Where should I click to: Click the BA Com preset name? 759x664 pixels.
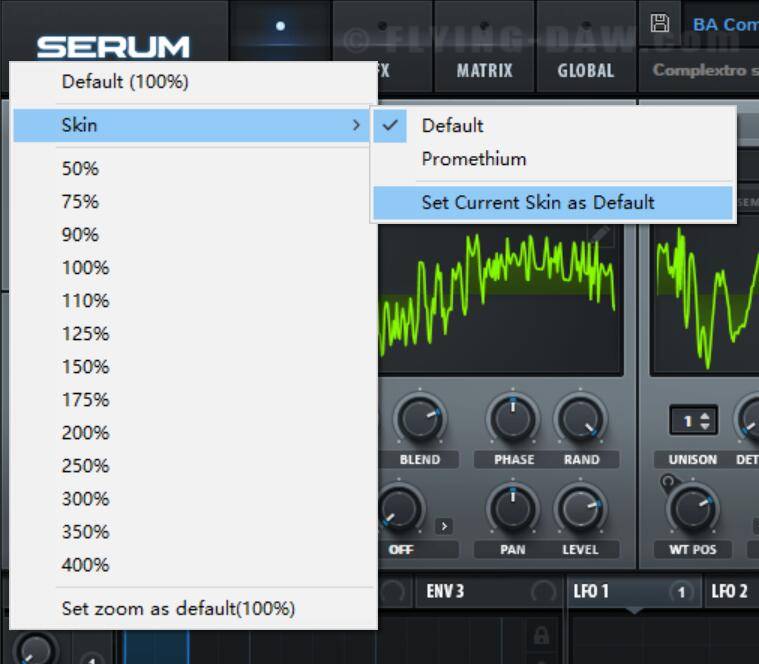725,24
